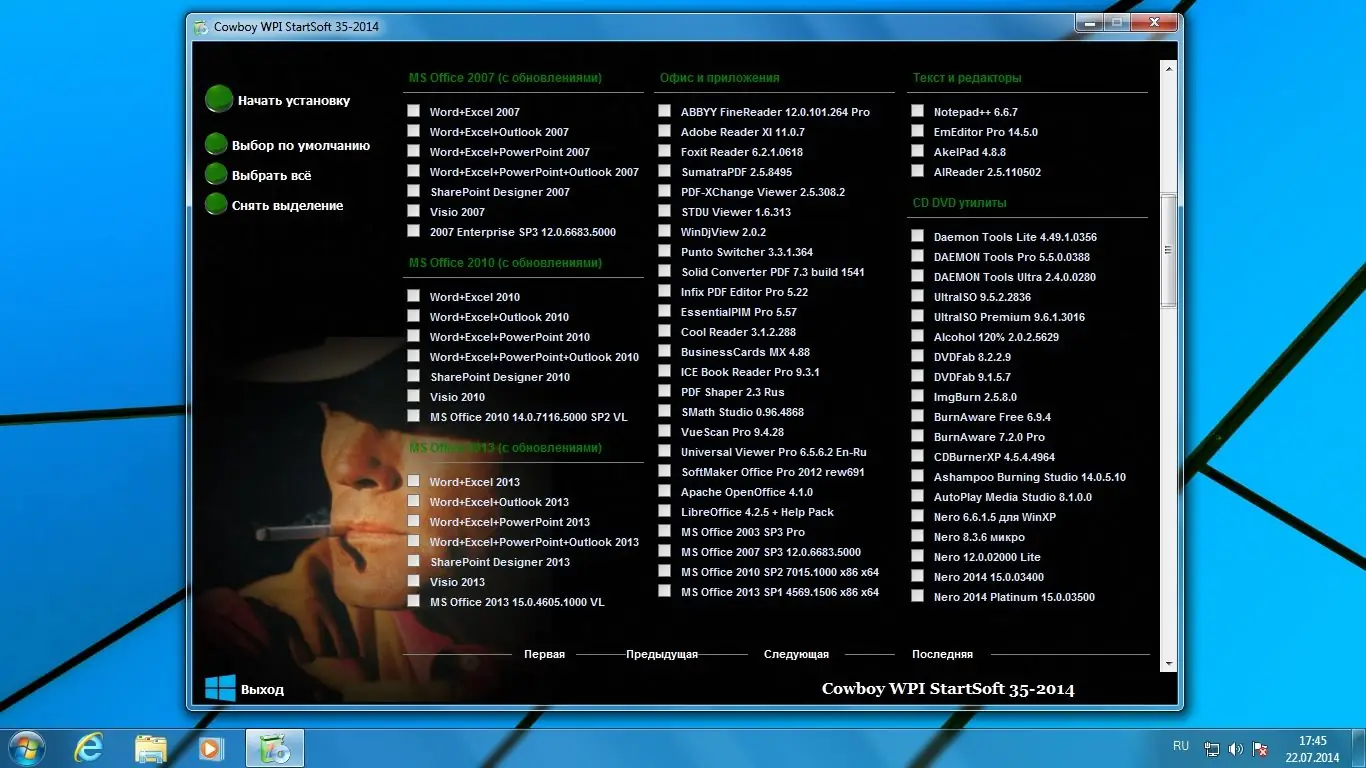Screen dimensions: 1366x768
Task: Tick Visio 2007 checkbox
Action: 414,211
